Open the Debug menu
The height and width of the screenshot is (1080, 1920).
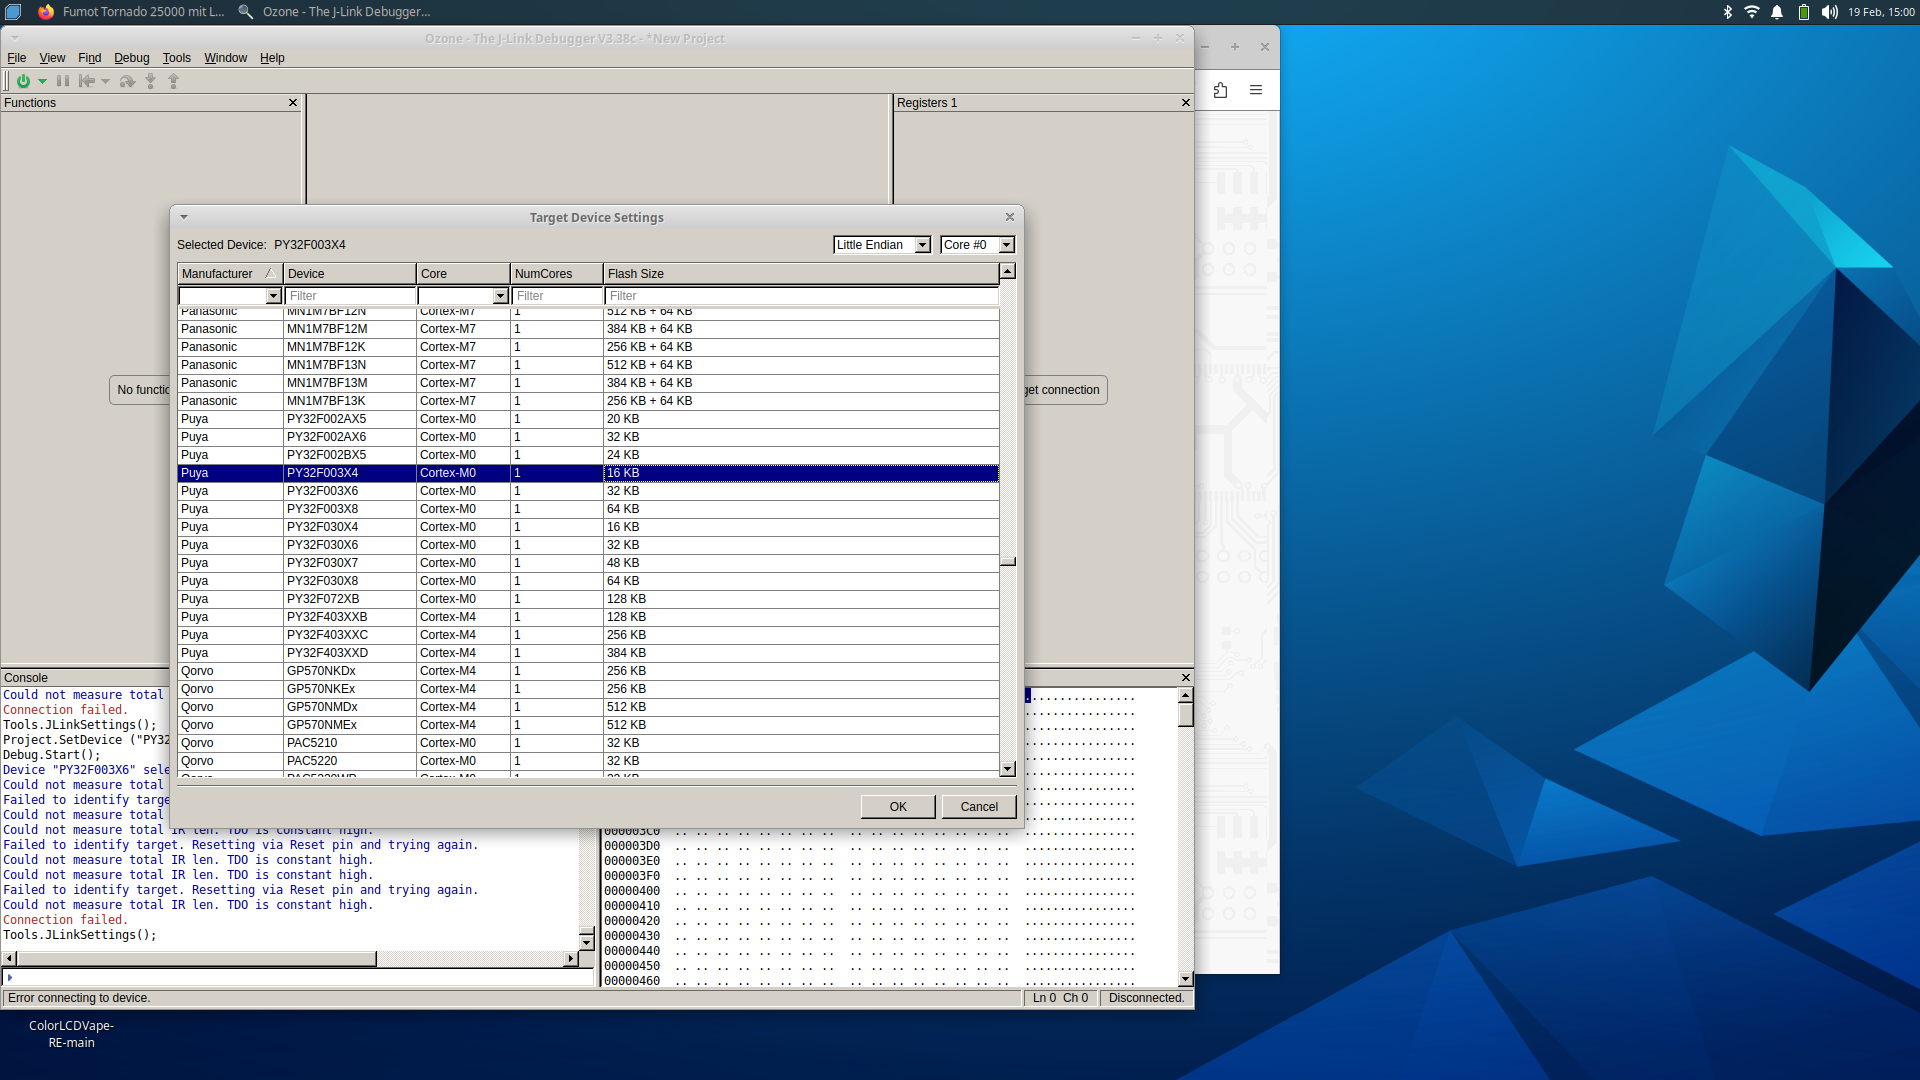131,58
